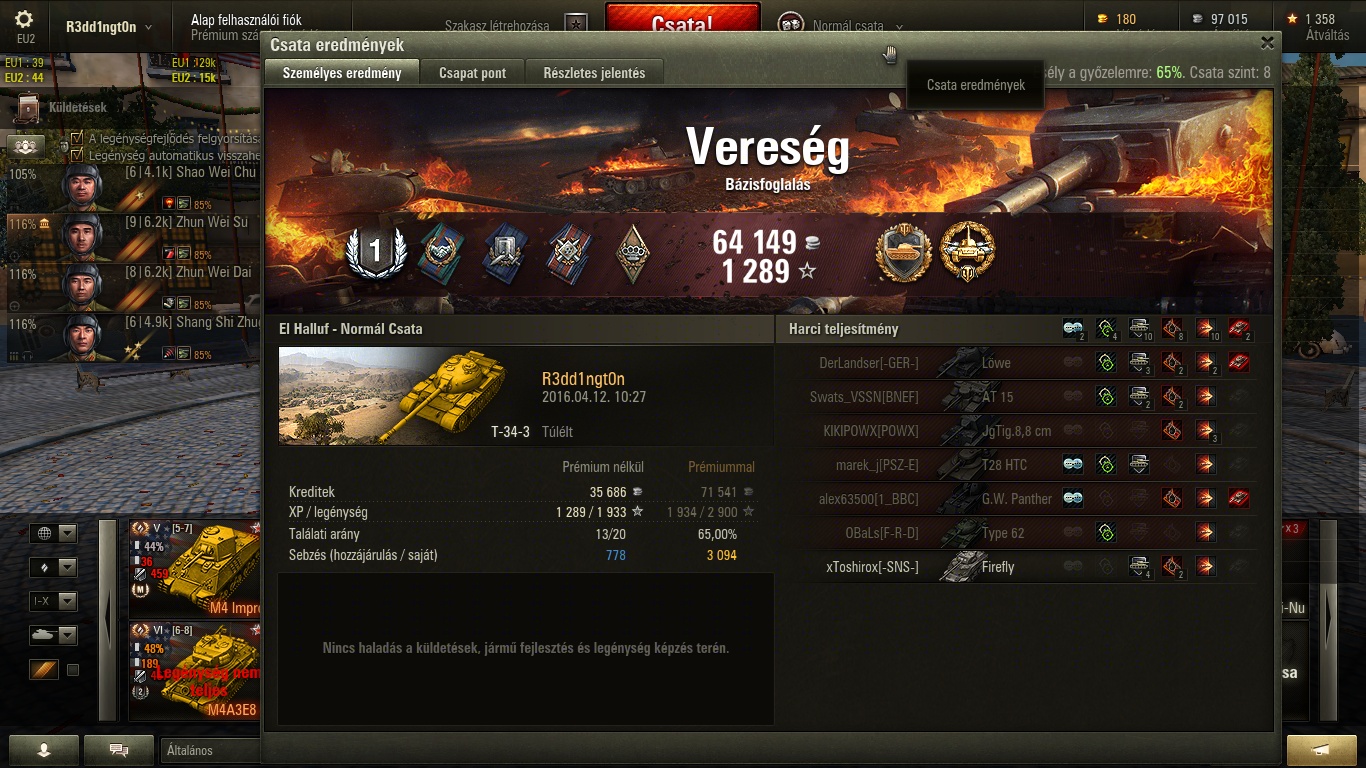Click the platoon creation star icon

tap(575, 25)
